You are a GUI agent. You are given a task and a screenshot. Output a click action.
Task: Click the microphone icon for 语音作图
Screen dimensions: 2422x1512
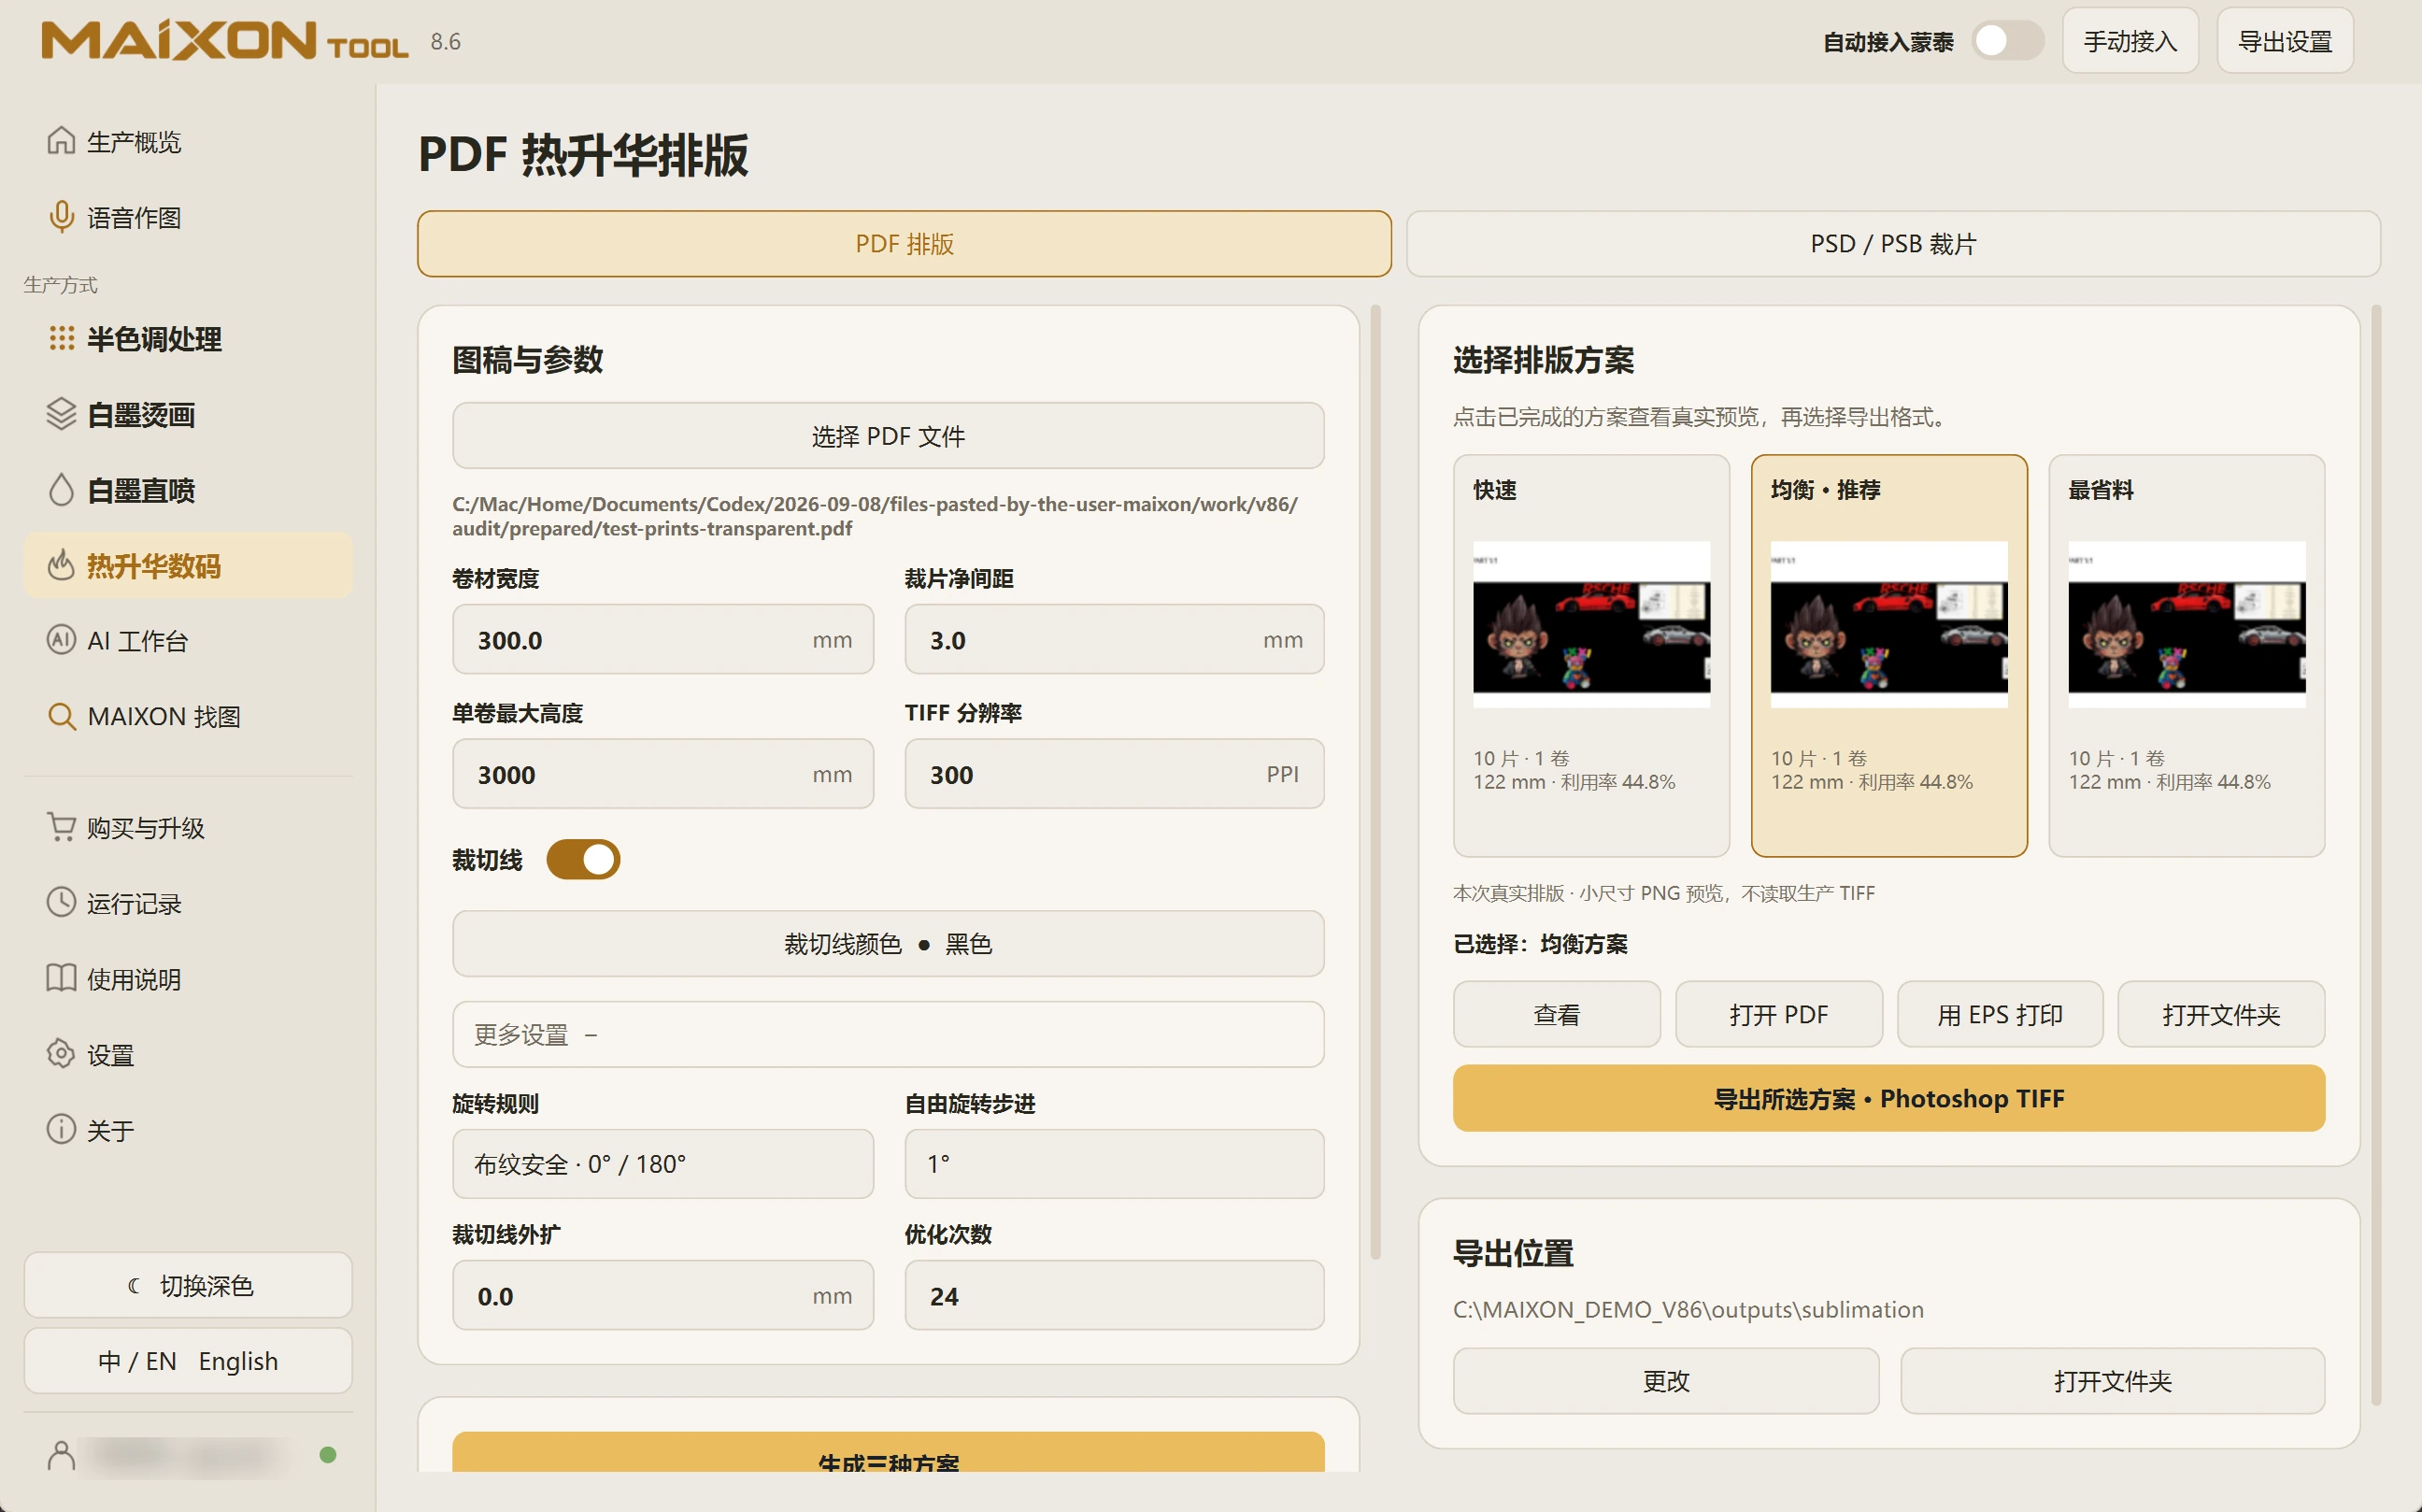point(61,217)
